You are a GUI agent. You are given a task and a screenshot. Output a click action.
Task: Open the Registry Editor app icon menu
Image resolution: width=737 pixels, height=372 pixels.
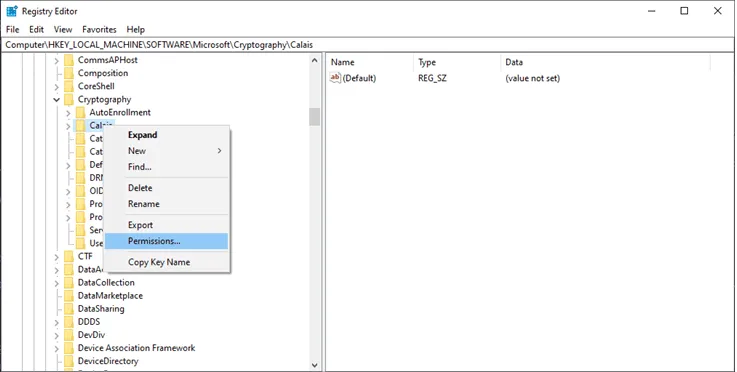(12, 11)
